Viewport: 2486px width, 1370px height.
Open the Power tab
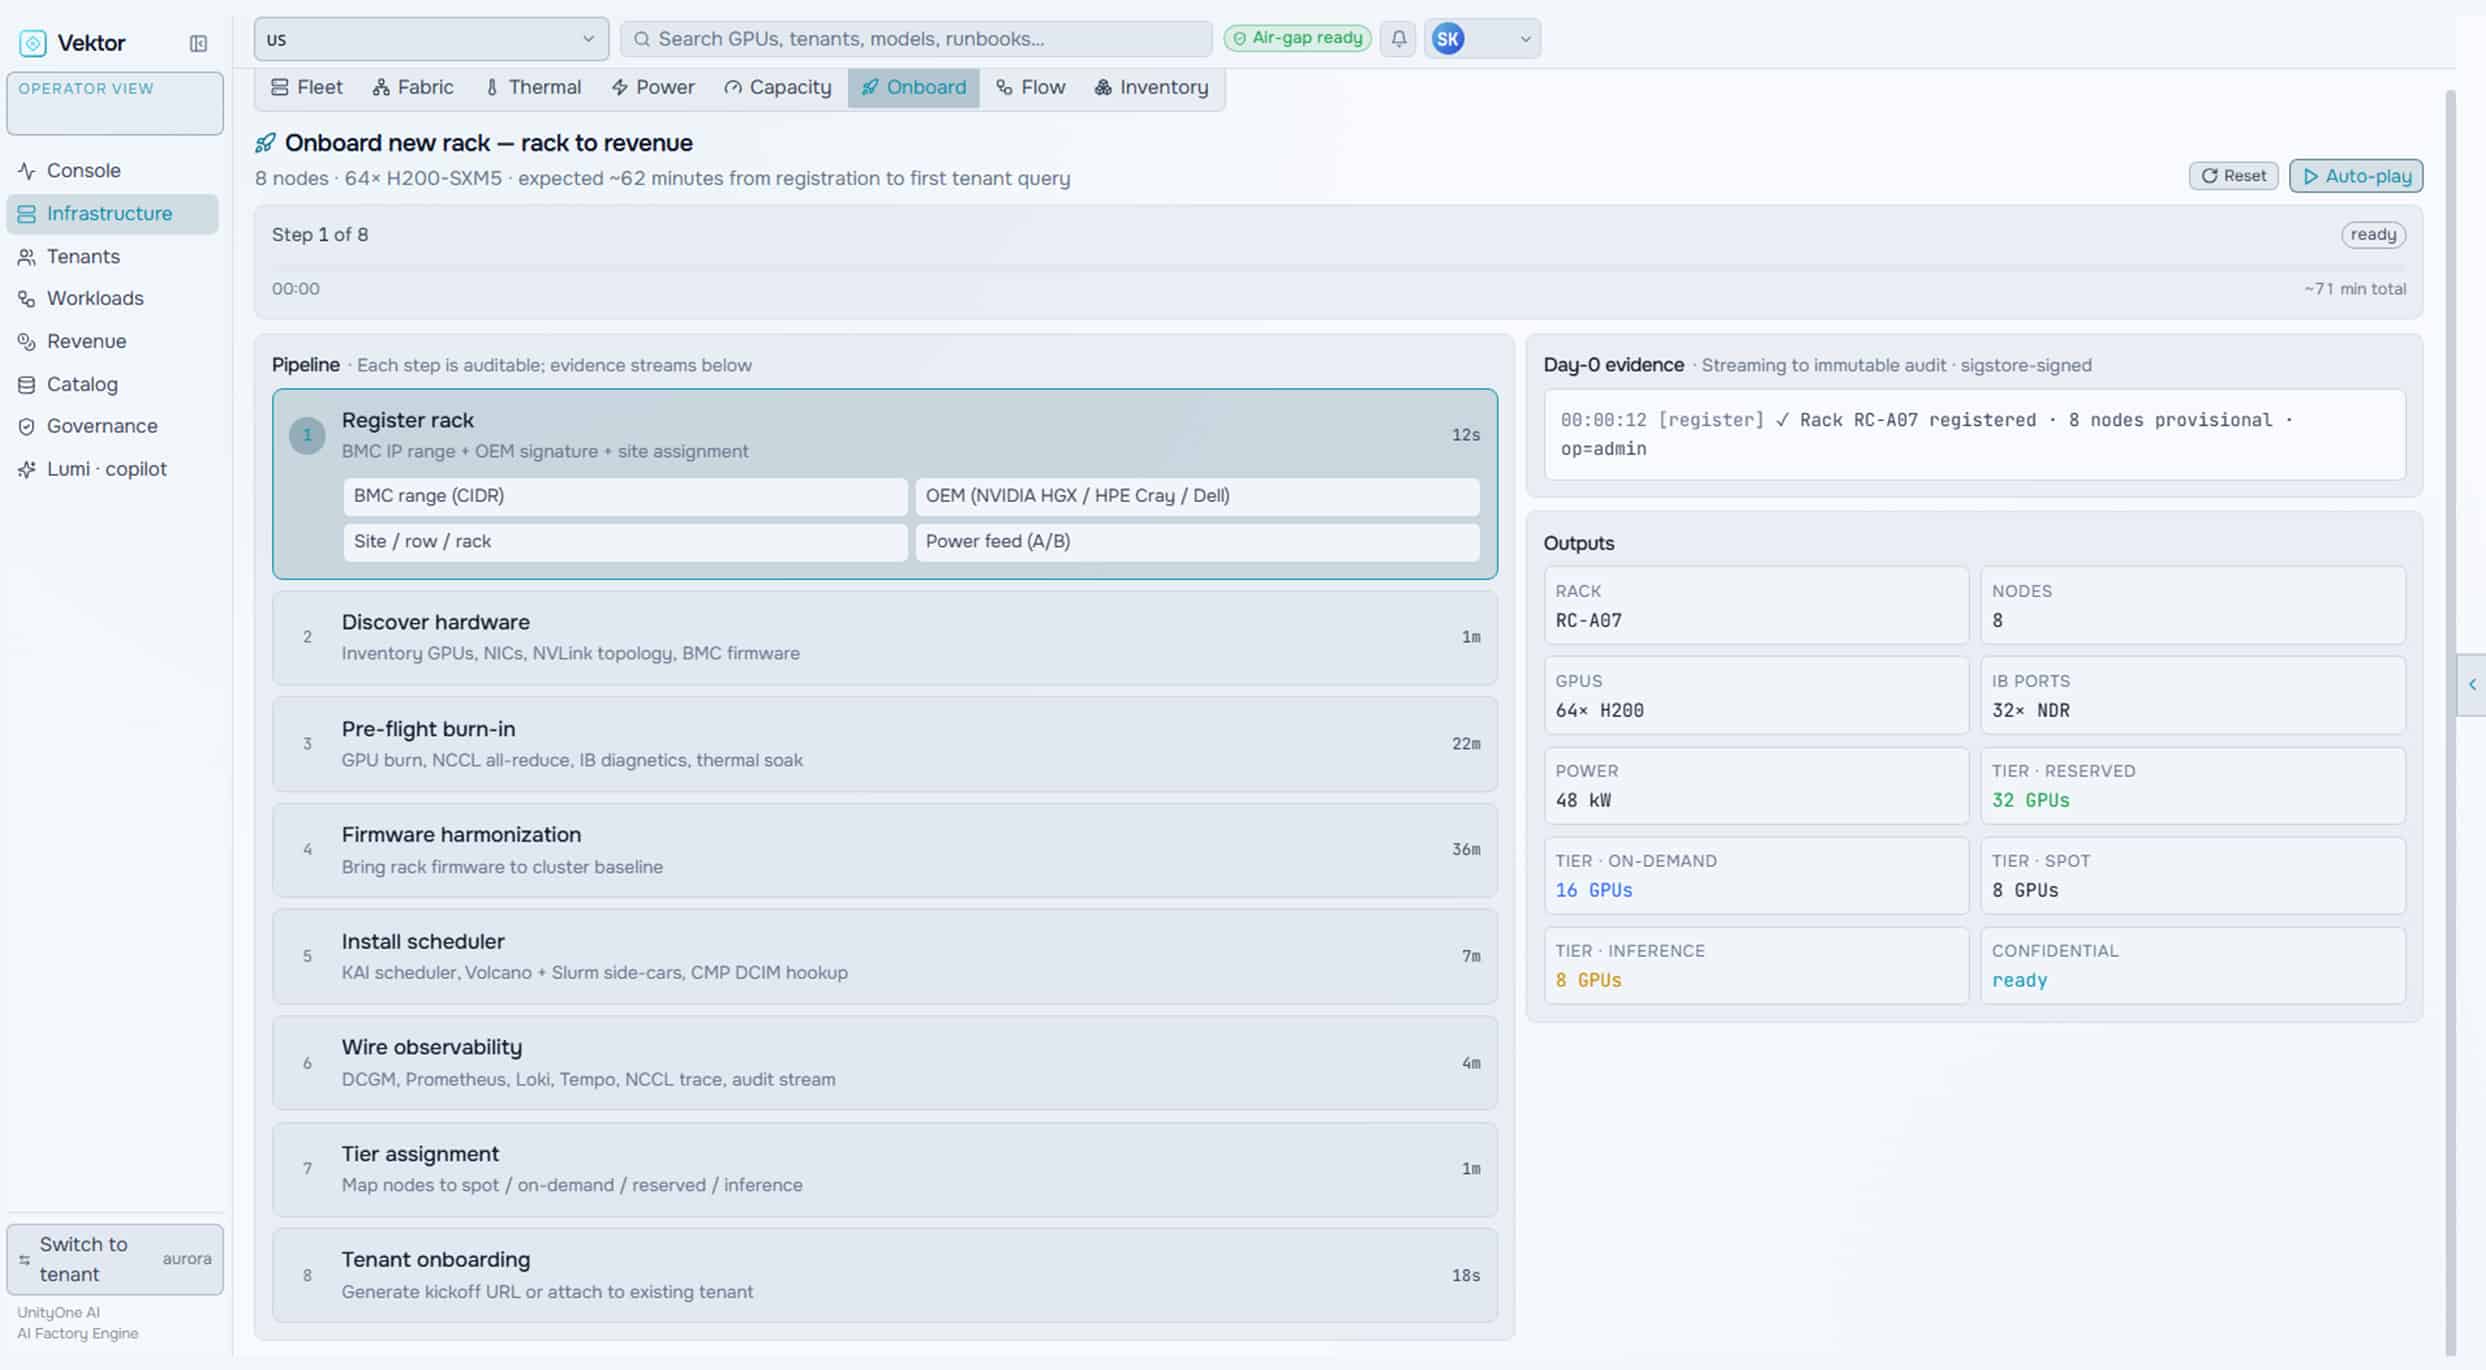pos(653,88)
